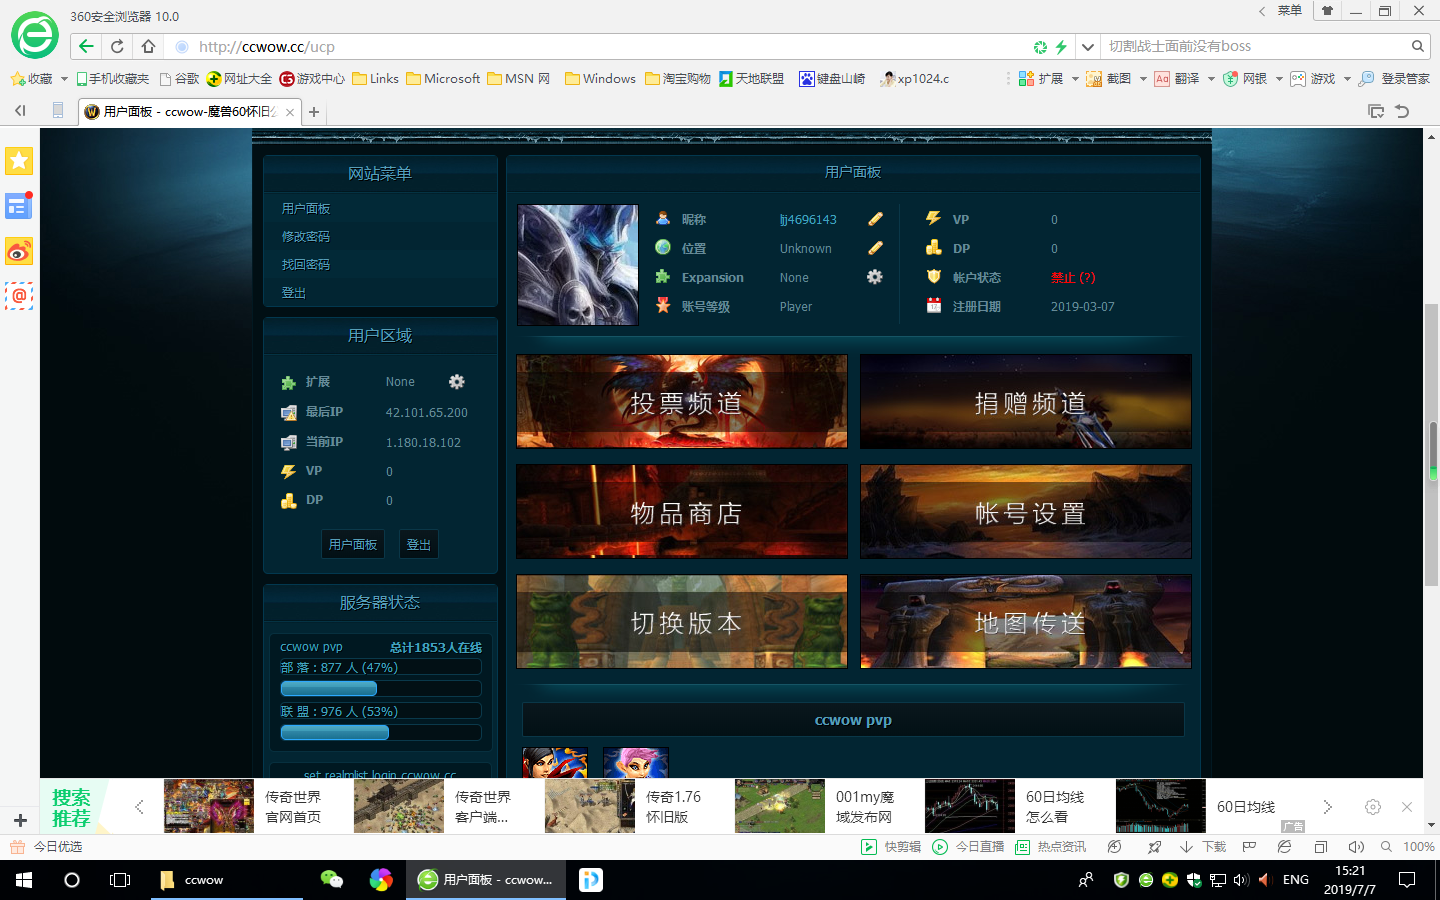
Task: Click gear icon in user area sidebar
Action: [457, 382]
